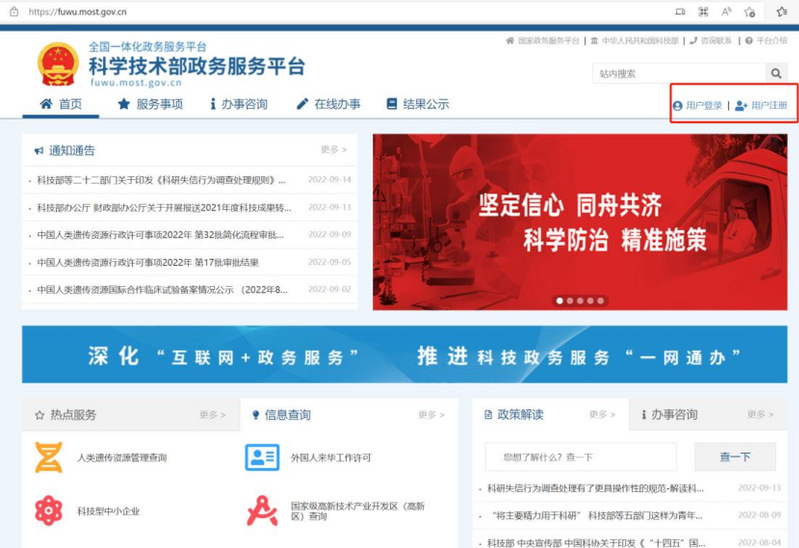Viewport: 799px width, 548px height.
Task: Add page to favorites star icon
Action: coord(750,12)
